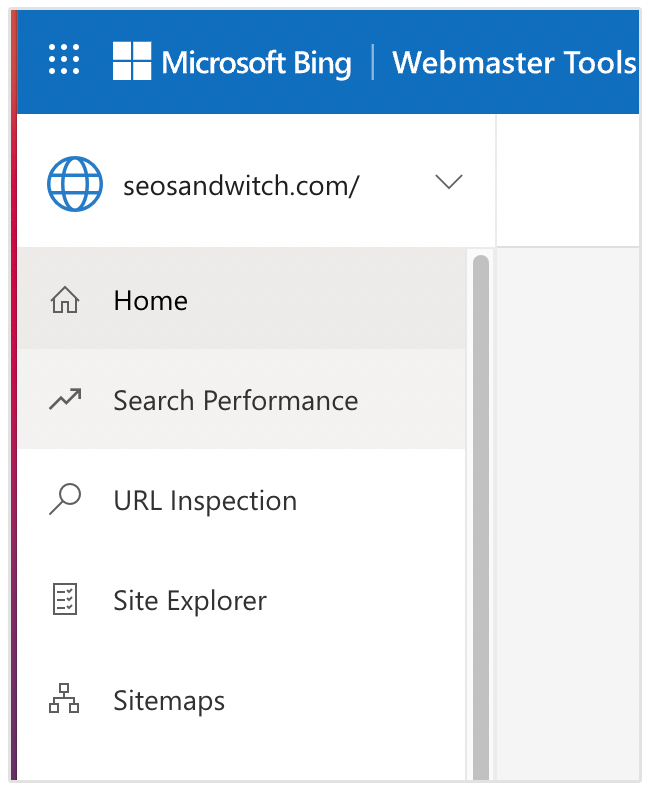Image resolution: width=650 pixels, height=790 pixels.
Task: Click the URL Inspection magnifier icon
Action: point(65,500)
